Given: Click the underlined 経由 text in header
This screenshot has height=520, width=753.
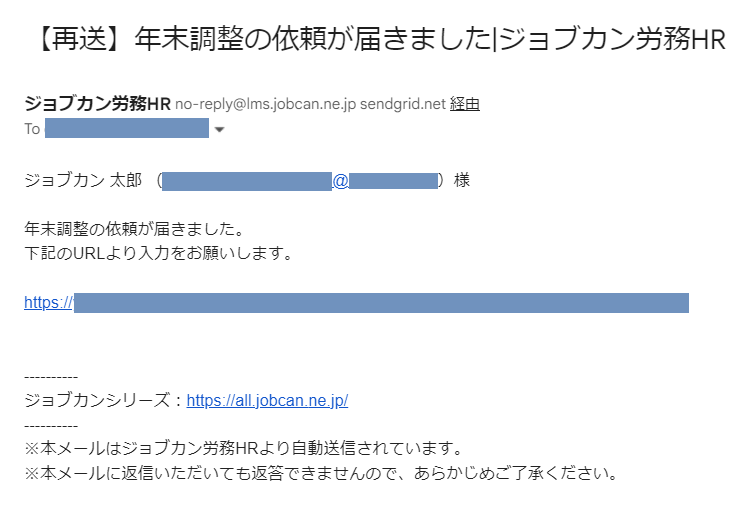Looking at the screenshot, I should click(x=464, y=104).
